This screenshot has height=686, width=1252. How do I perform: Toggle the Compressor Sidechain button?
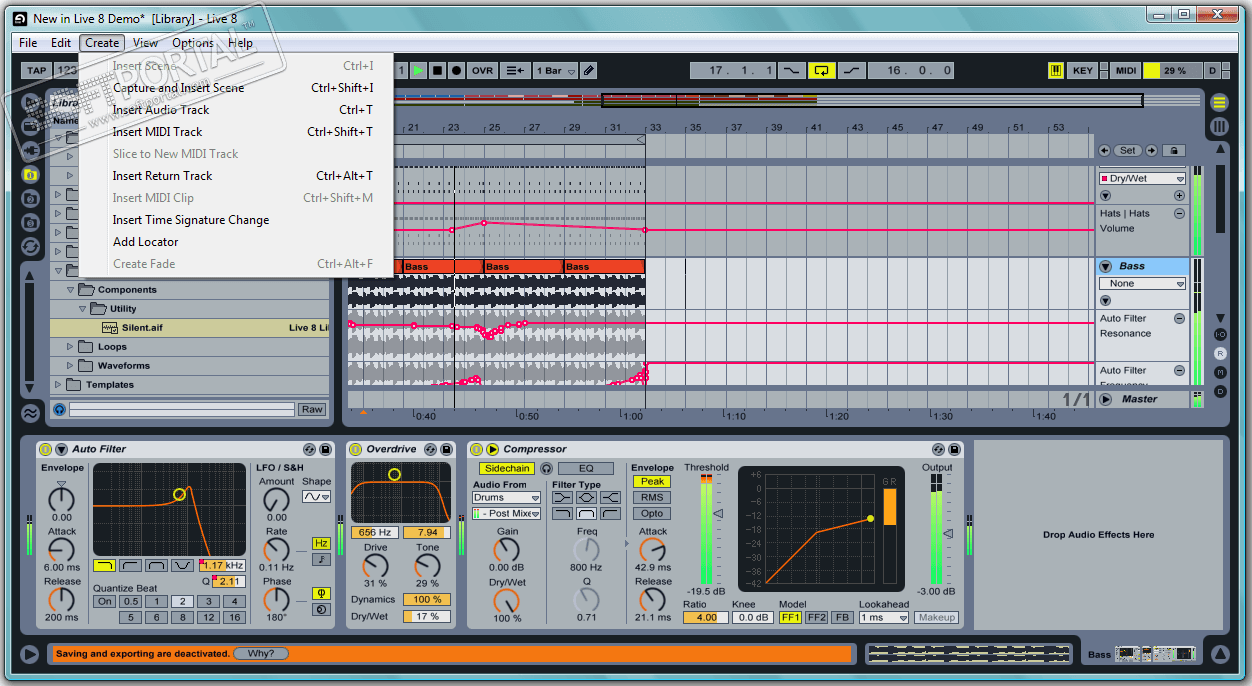[507, 468]
